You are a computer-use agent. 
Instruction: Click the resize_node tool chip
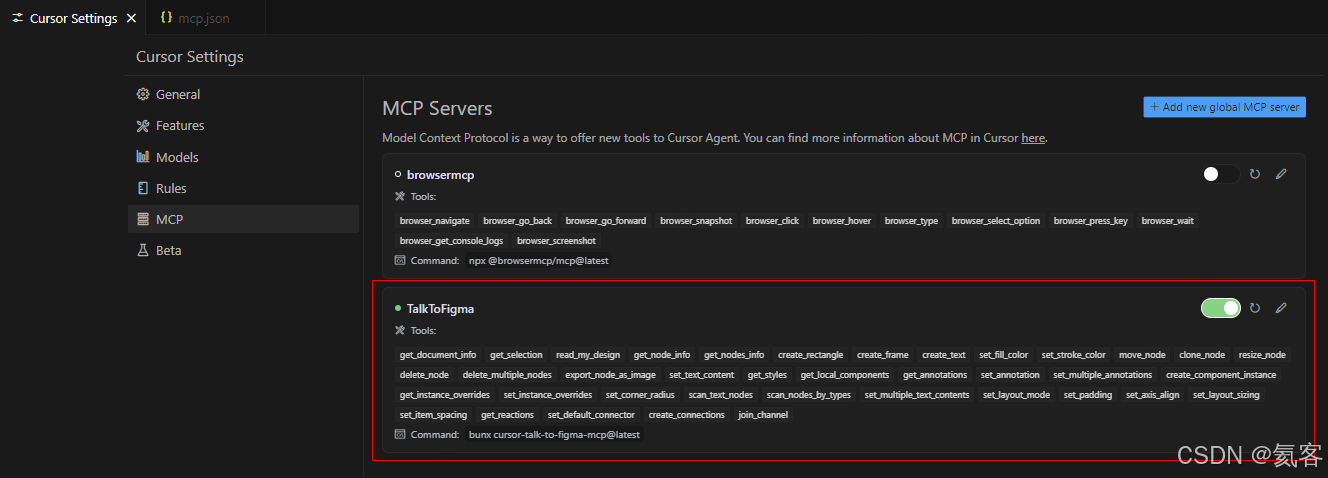coord(1262,355)
